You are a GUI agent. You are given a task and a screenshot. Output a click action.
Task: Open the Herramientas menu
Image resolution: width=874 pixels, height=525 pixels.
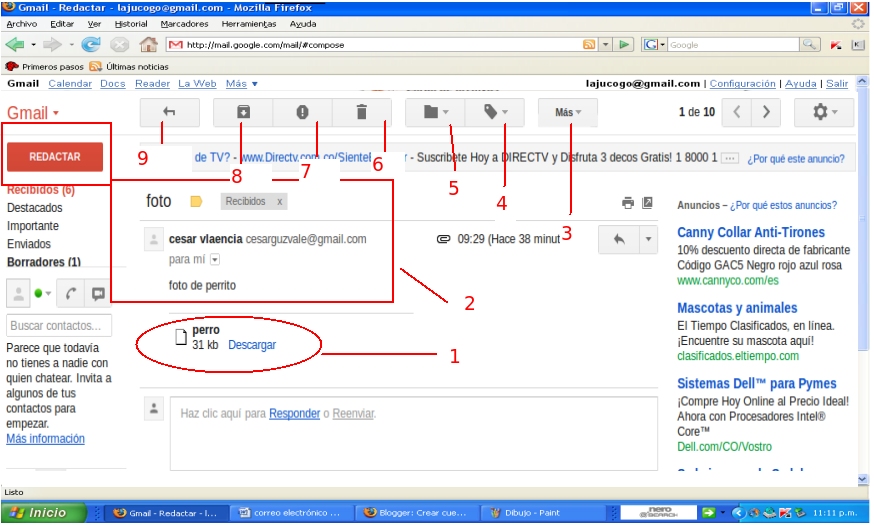pos(250,23)
